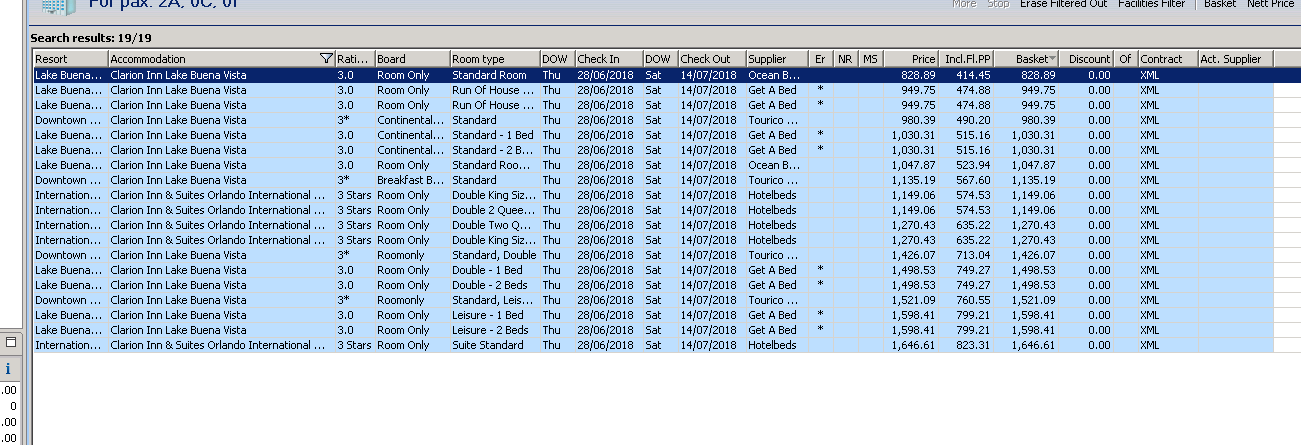Click the Er column header

(821, 59)
